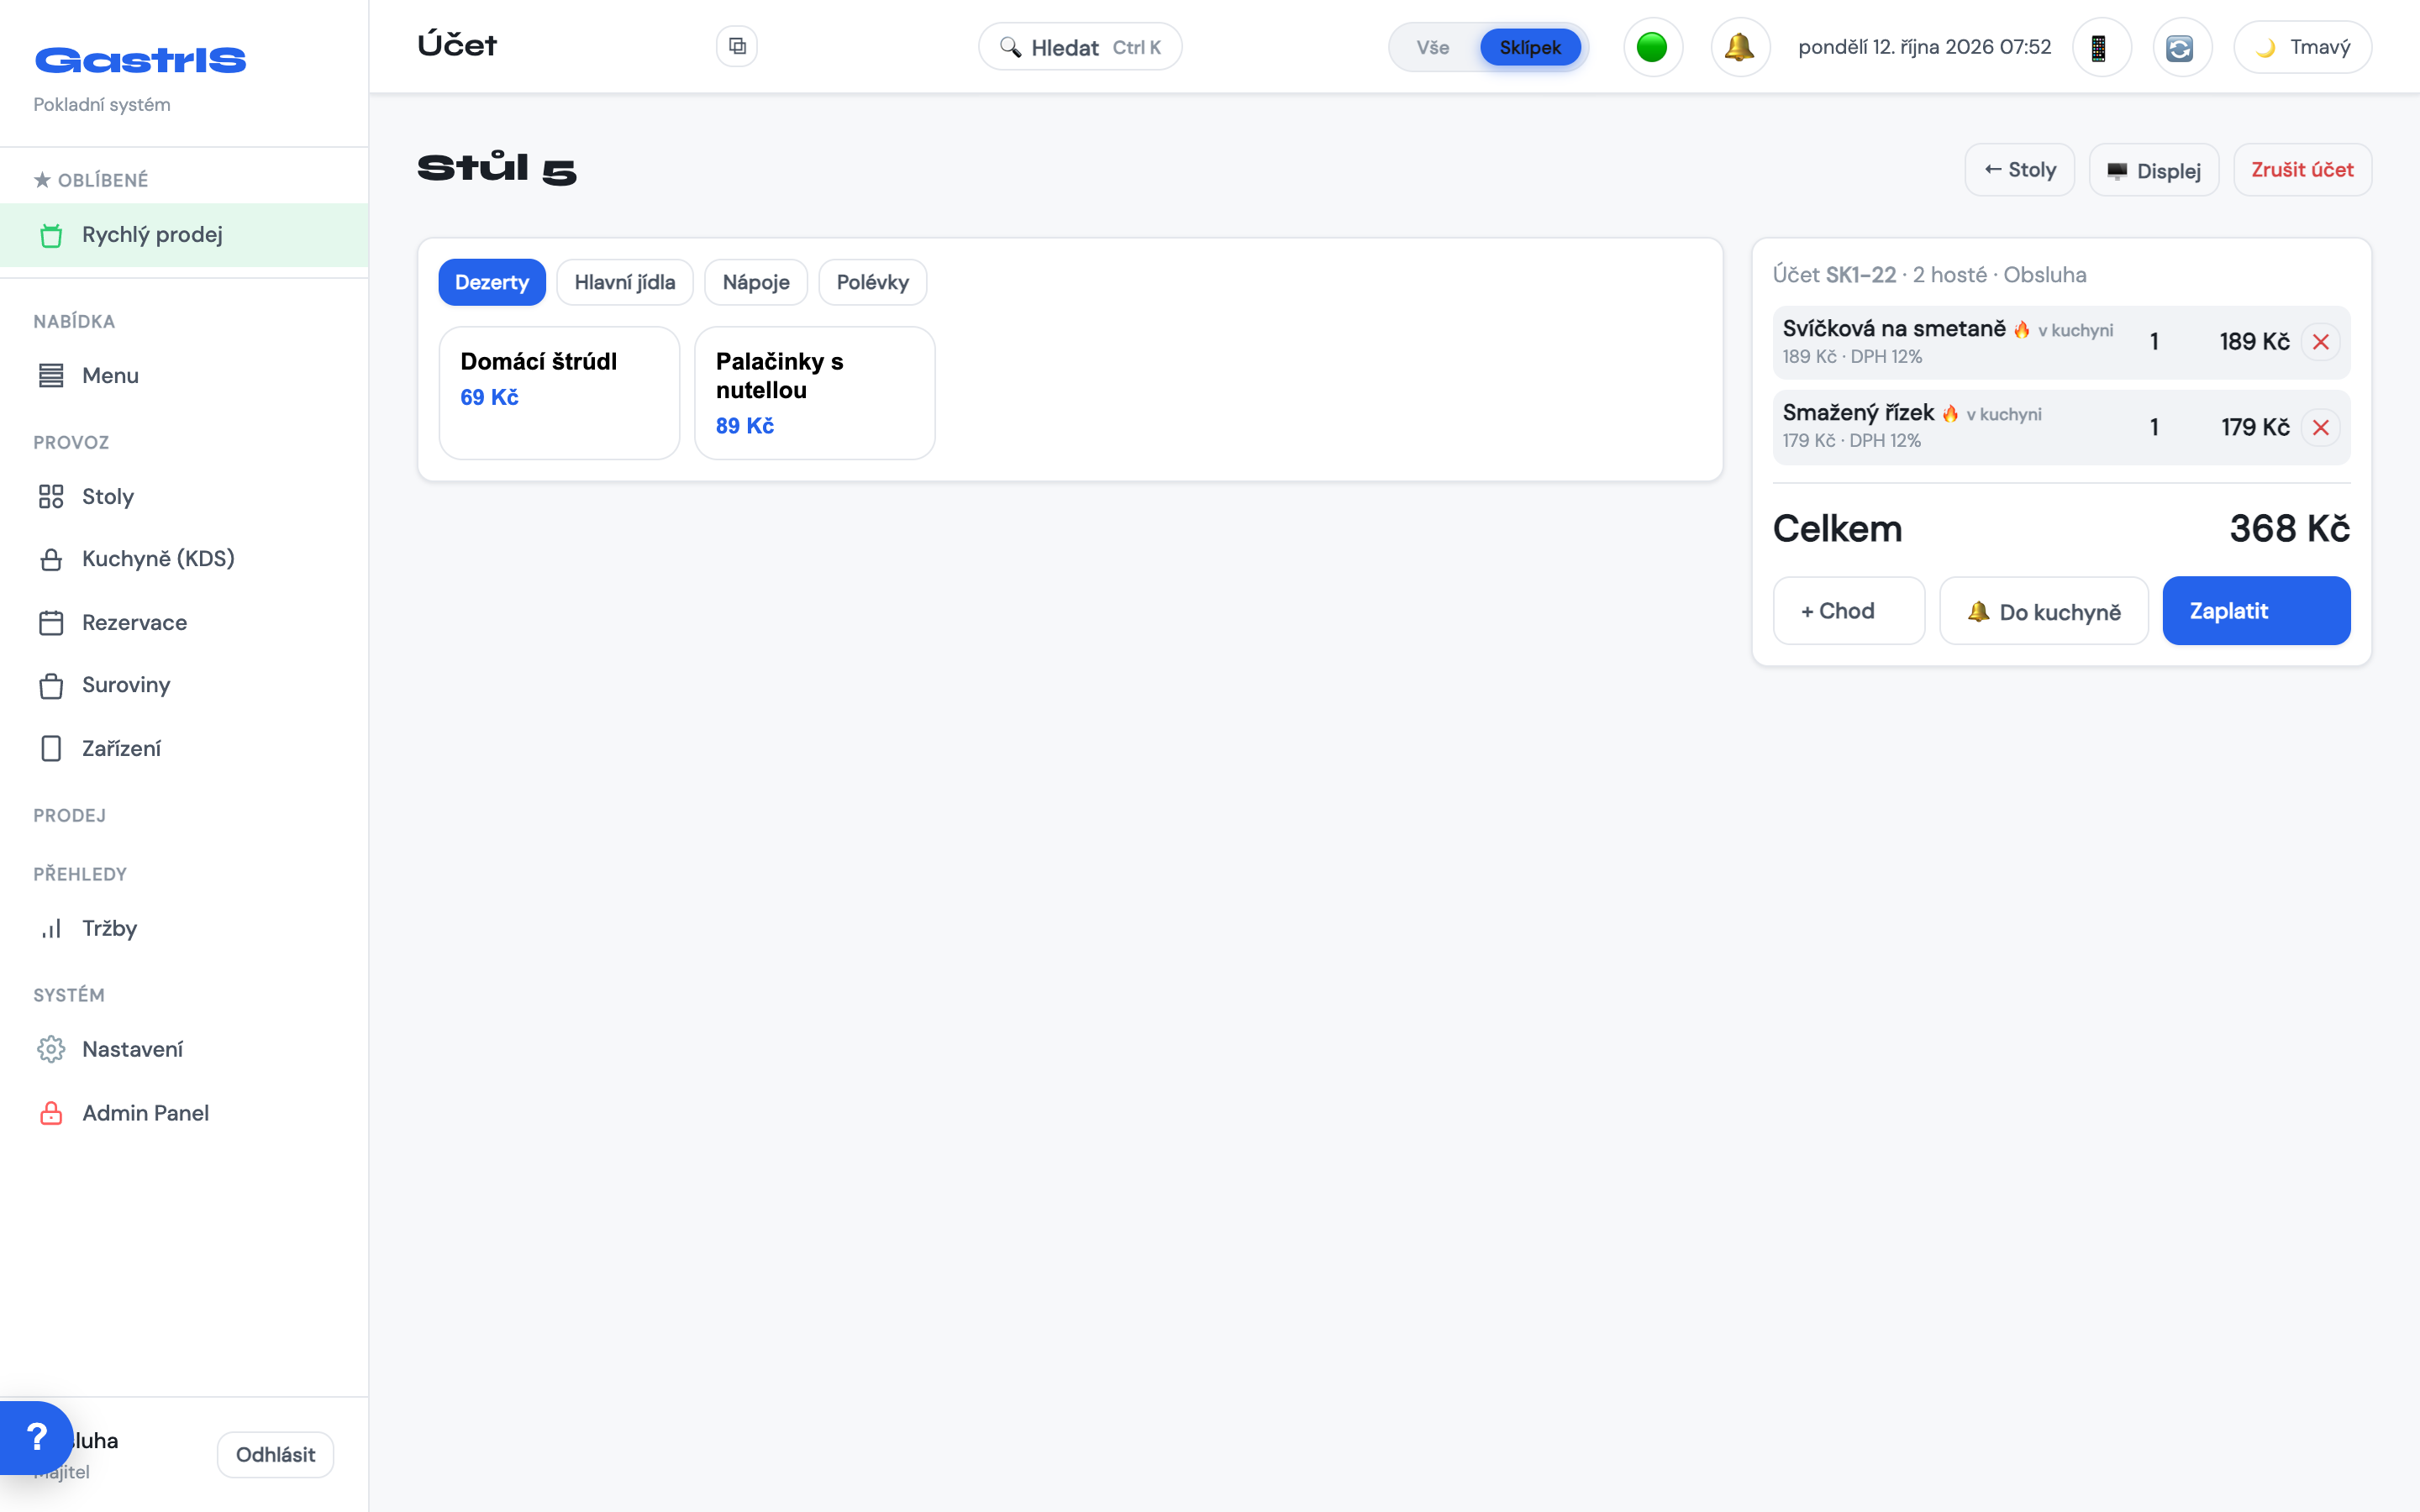Viewport: 2420px width, 1512px height.
Task: Select the Sklípek location filter
Action: (1530, 47)
